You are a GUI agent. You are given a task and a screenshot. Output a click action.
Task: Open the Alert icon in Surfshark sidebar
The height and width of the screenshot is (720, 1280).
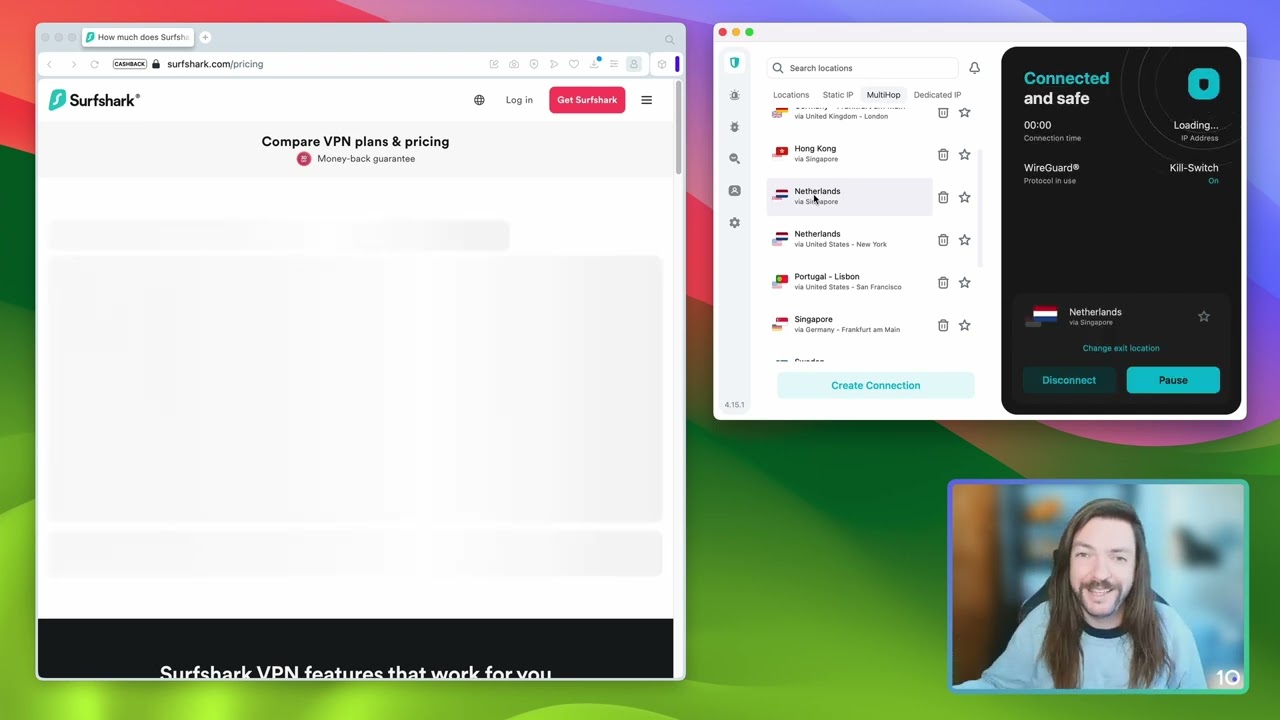click(x=734, y=95)
